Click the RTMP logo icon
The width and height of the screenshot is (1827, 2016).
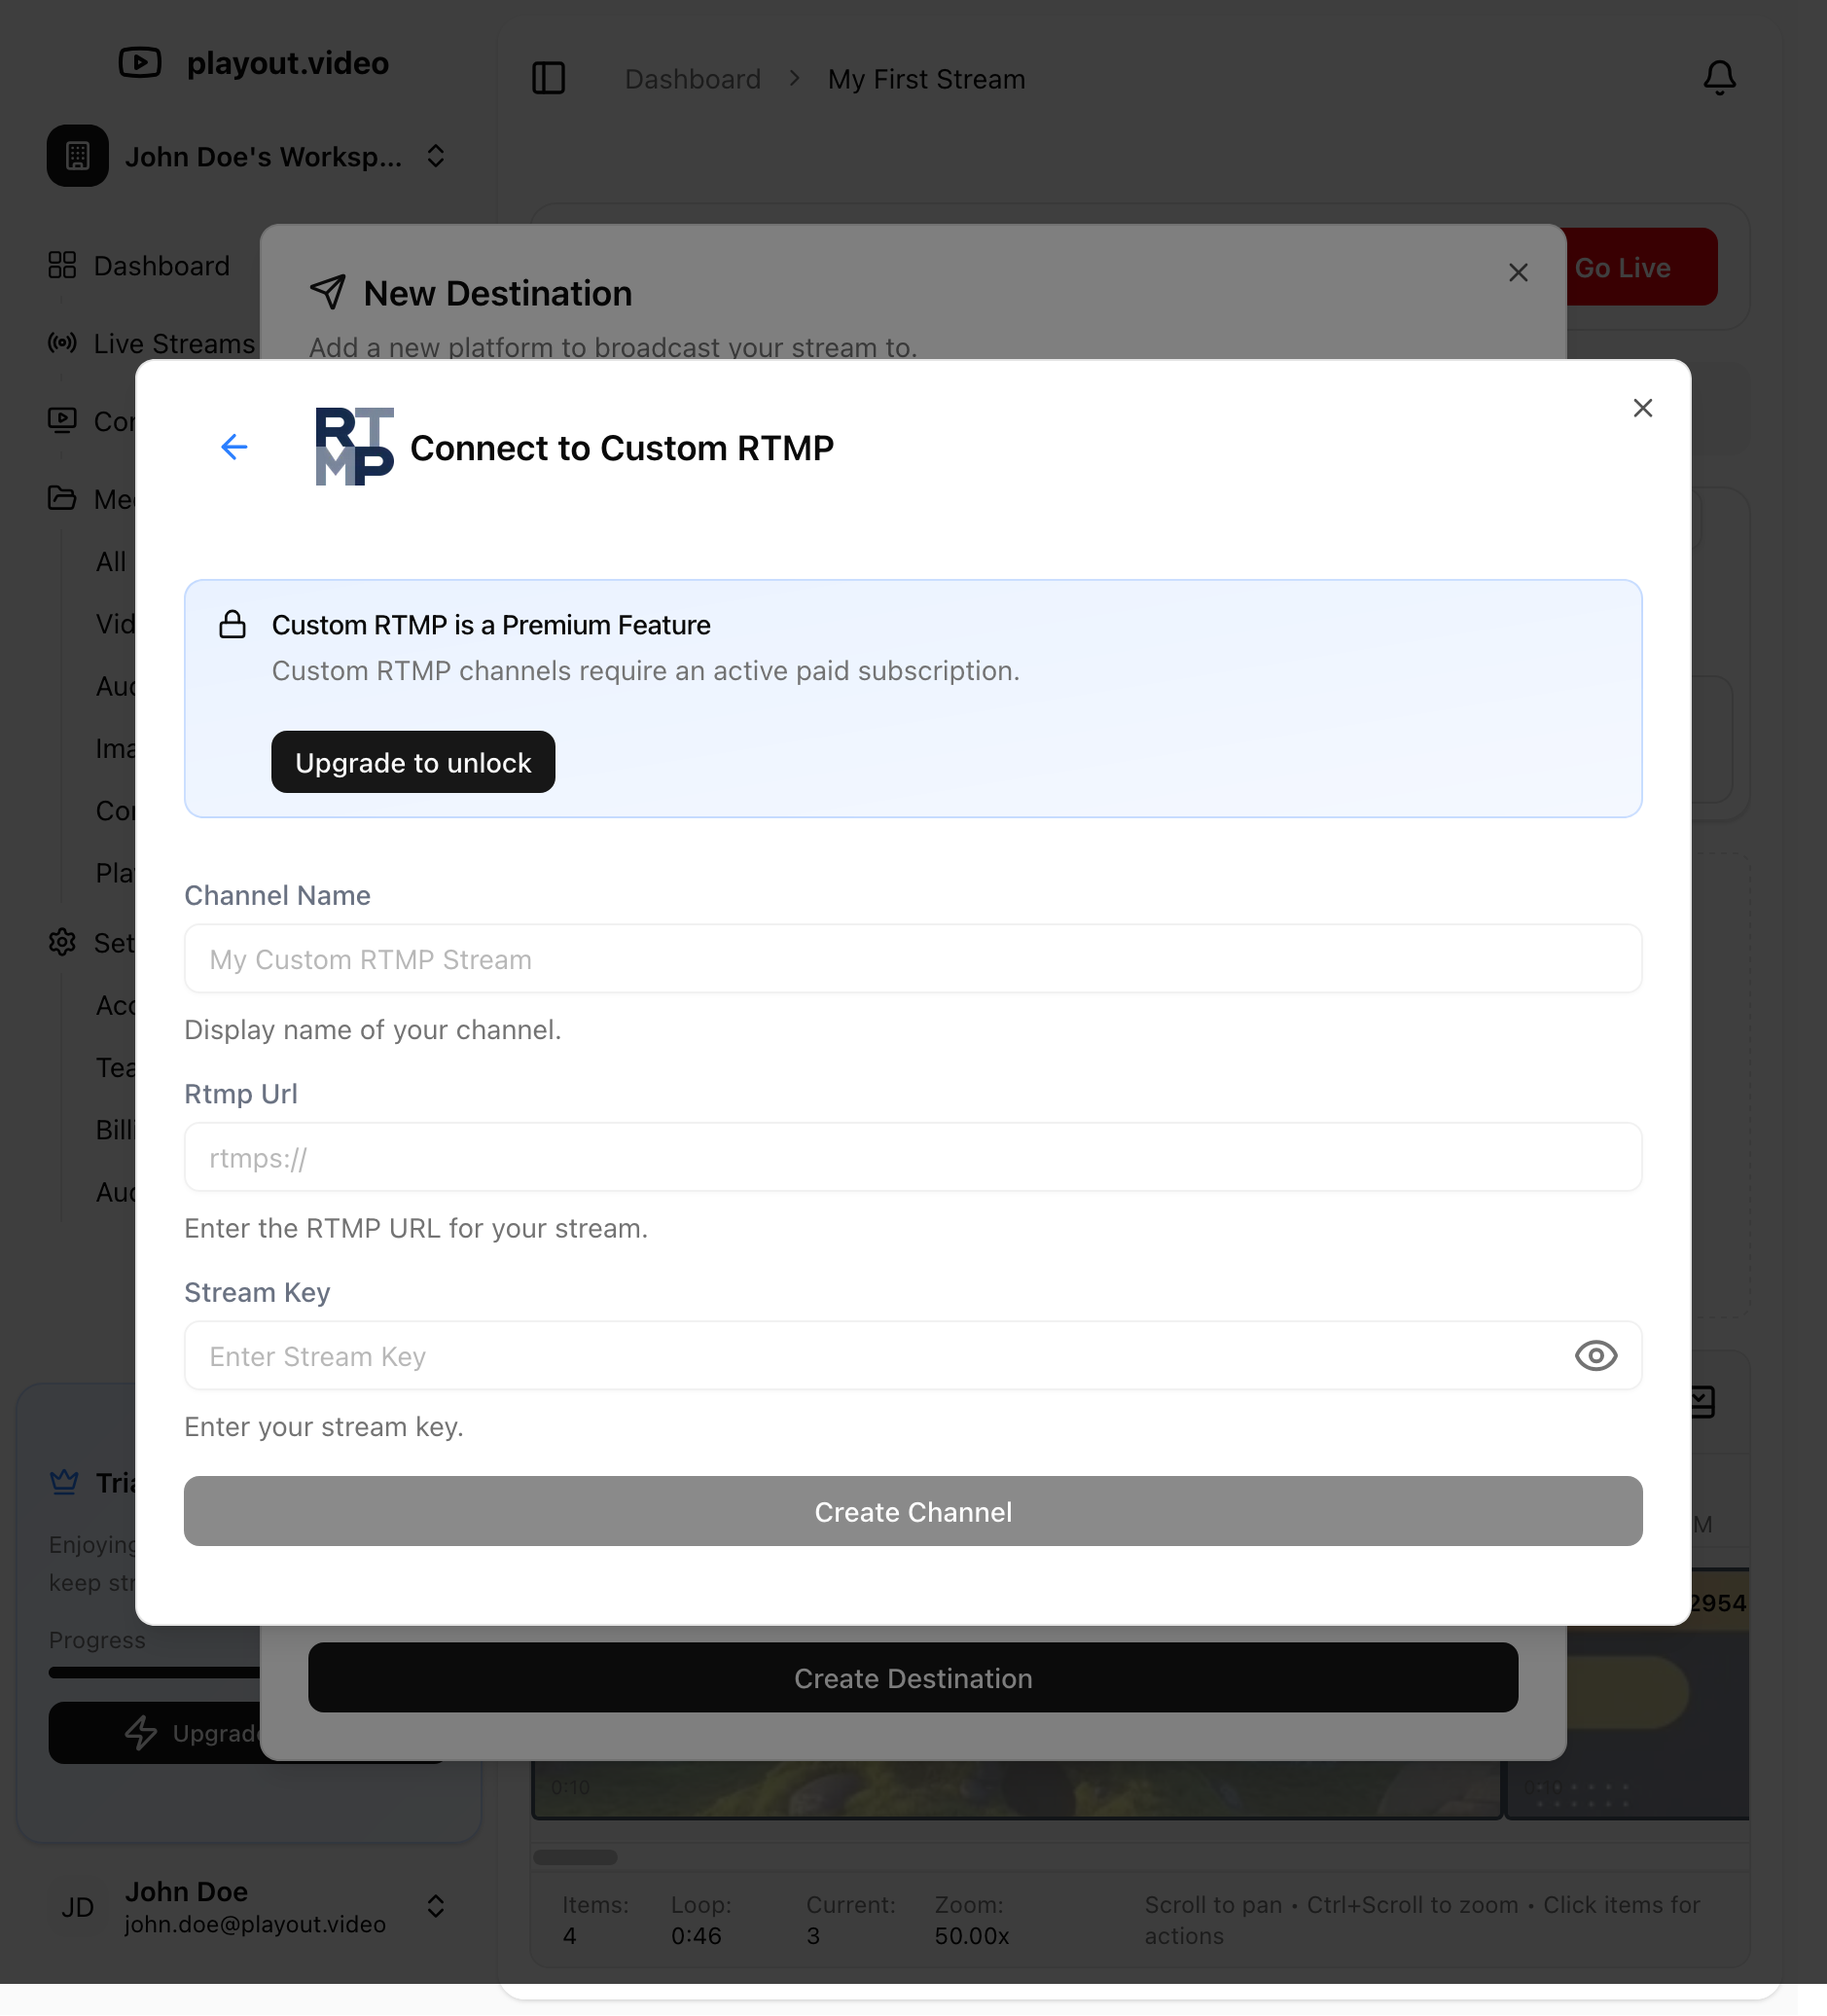point(354,447)
